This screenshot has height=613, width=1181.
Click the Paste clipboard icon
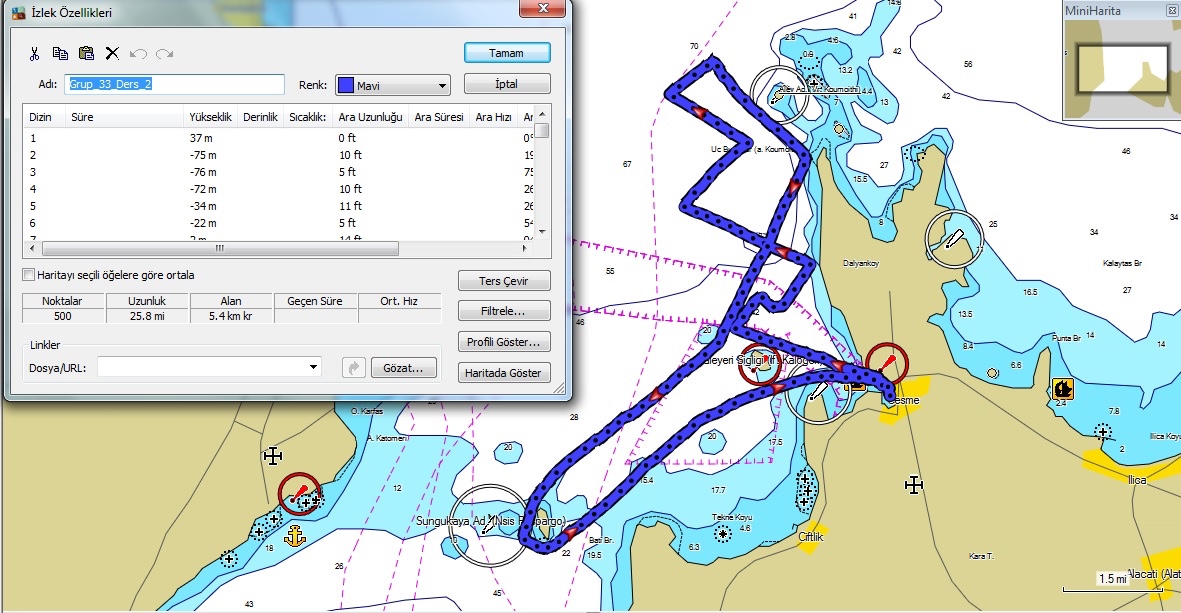(x=87, y=53)
